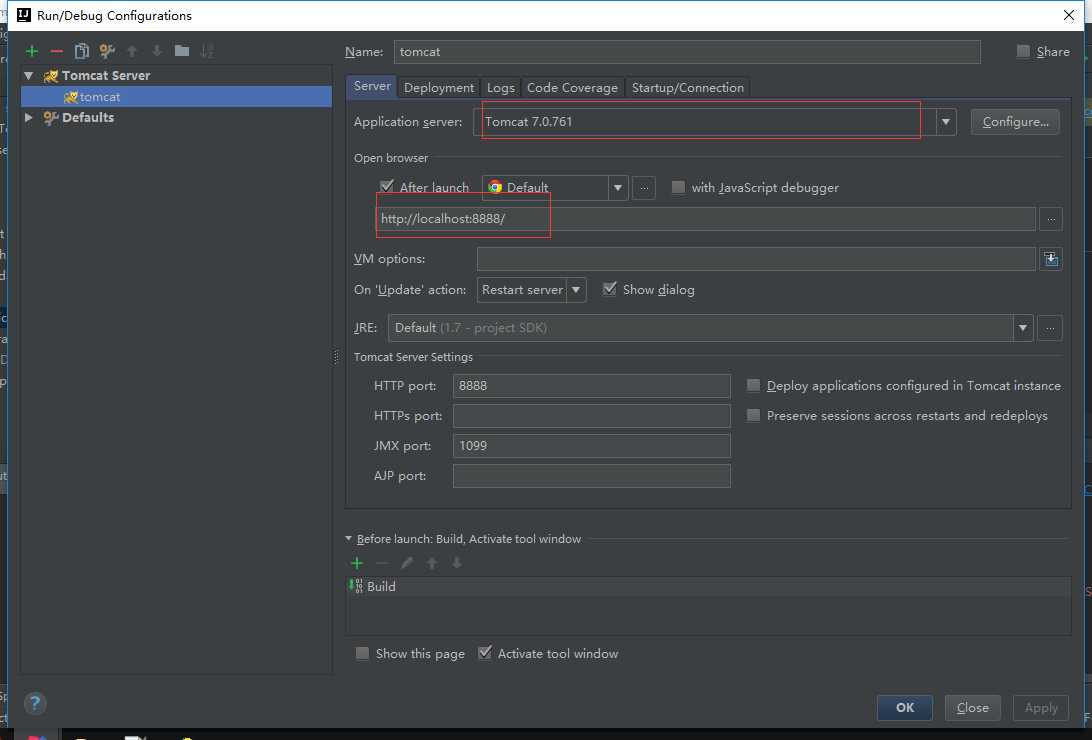Screen dimensions: 1092x740
Task: Move the before launch task up
Action: click(432, 563)
